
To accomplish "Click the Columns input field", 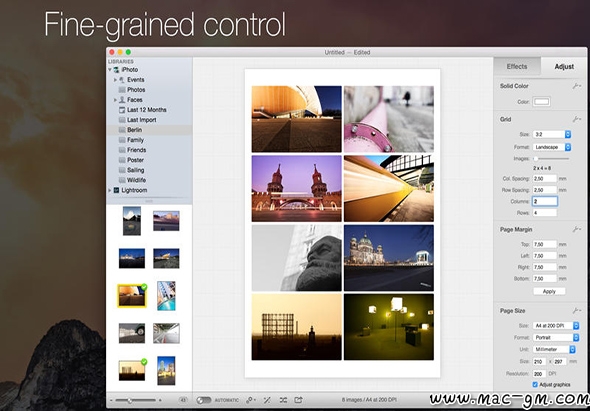I will tap(544, 201).
